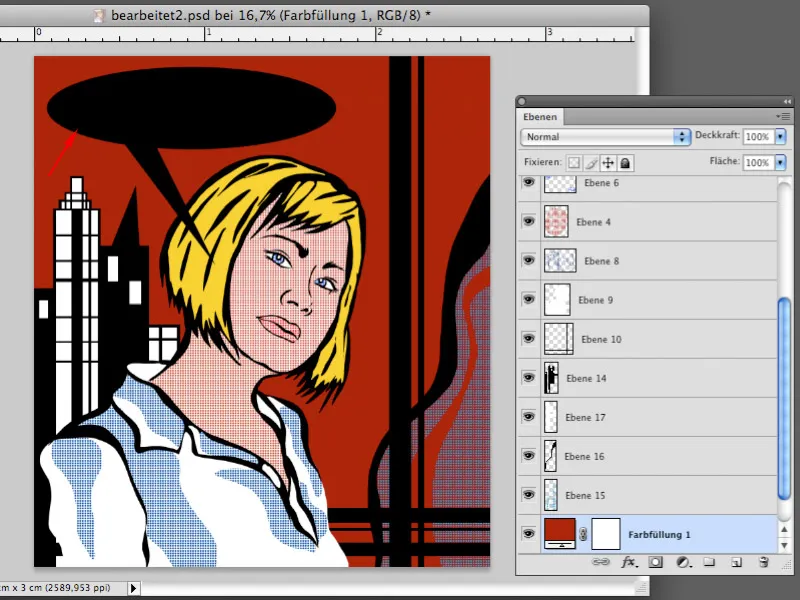Lock image pixels with brush icon
The image size is (800, 600).
pyautogui.click(x=591, y=163)
